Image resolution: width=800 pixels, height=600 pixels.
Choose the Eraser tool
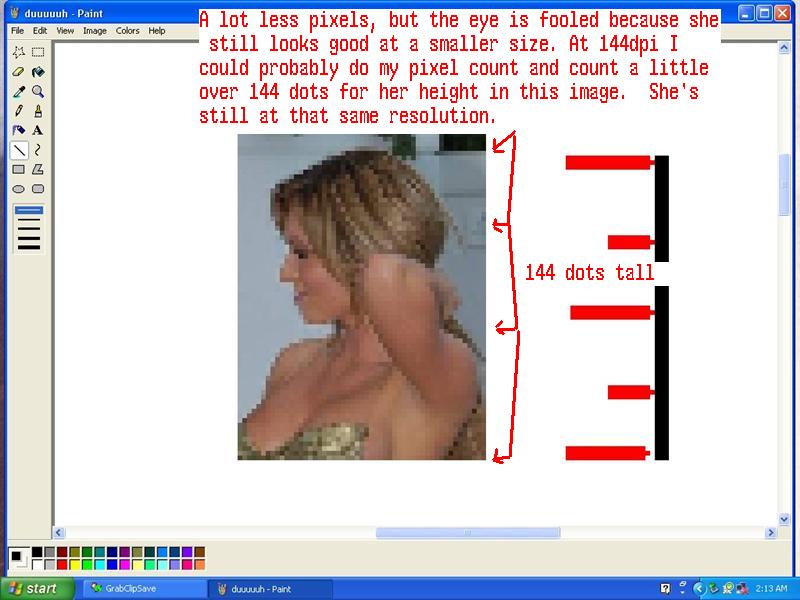point(19,72)
